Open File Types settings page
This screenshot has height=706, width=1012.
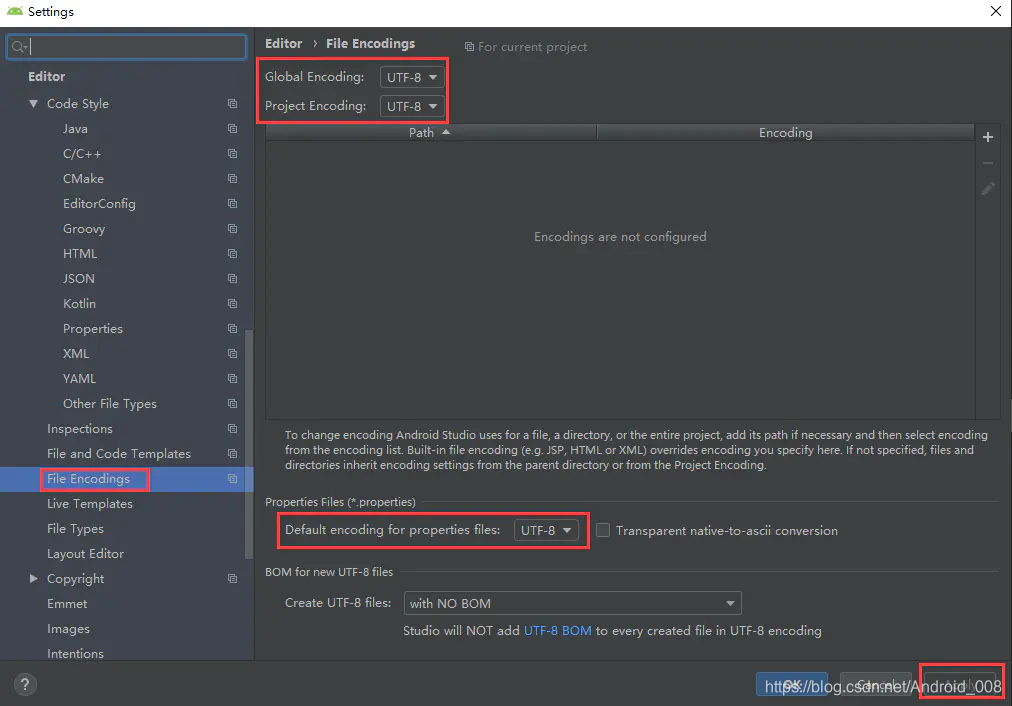(x=75, y=529)
